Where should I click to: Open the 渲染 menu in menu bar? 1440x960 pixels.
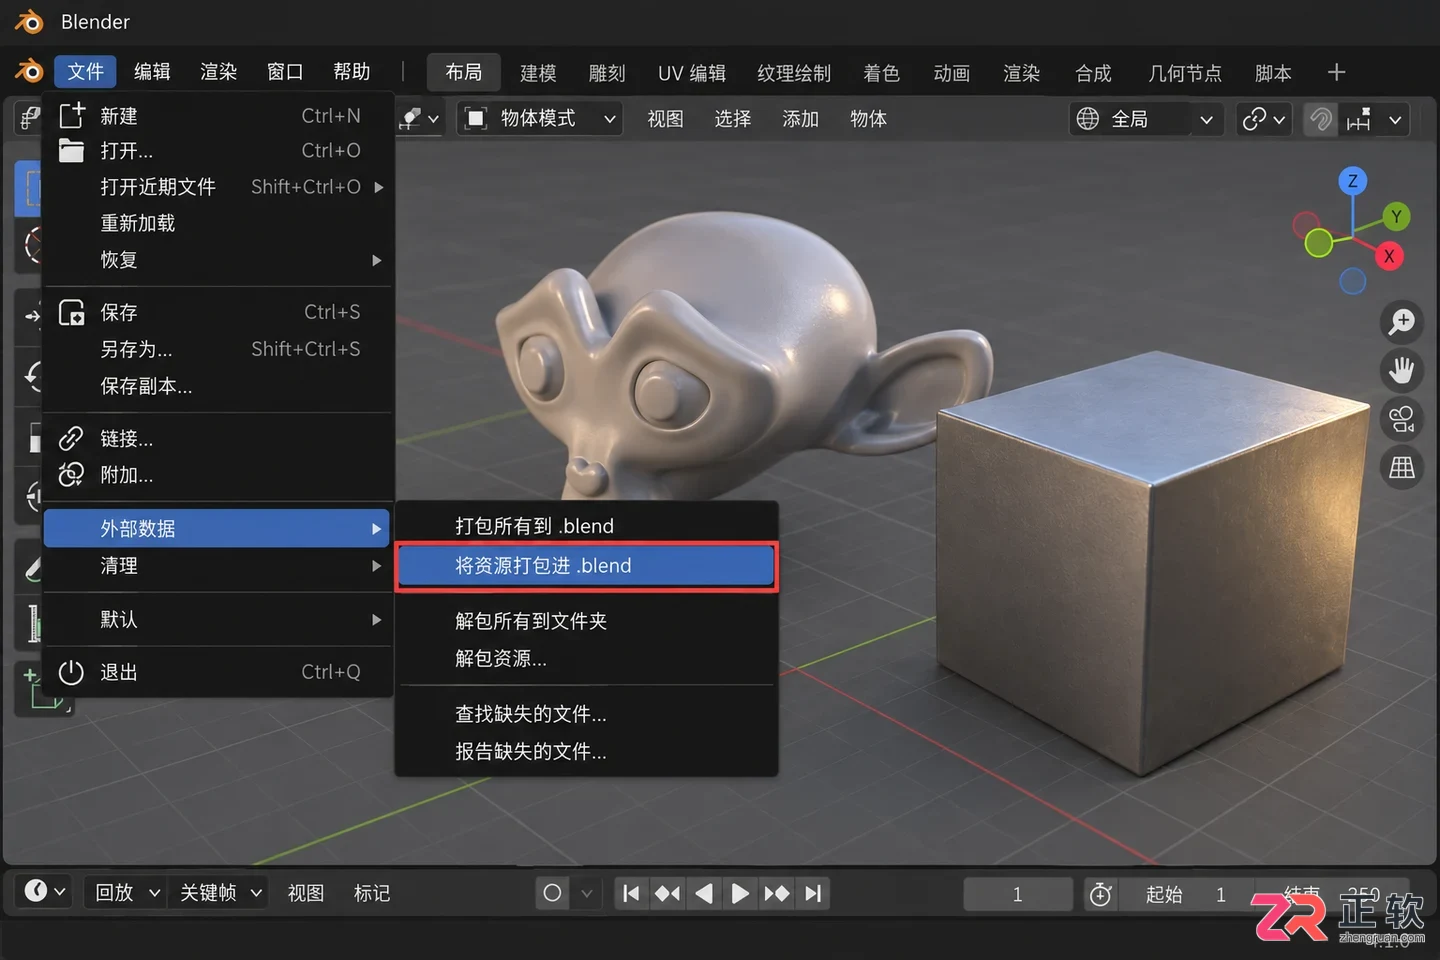[219, 72]
